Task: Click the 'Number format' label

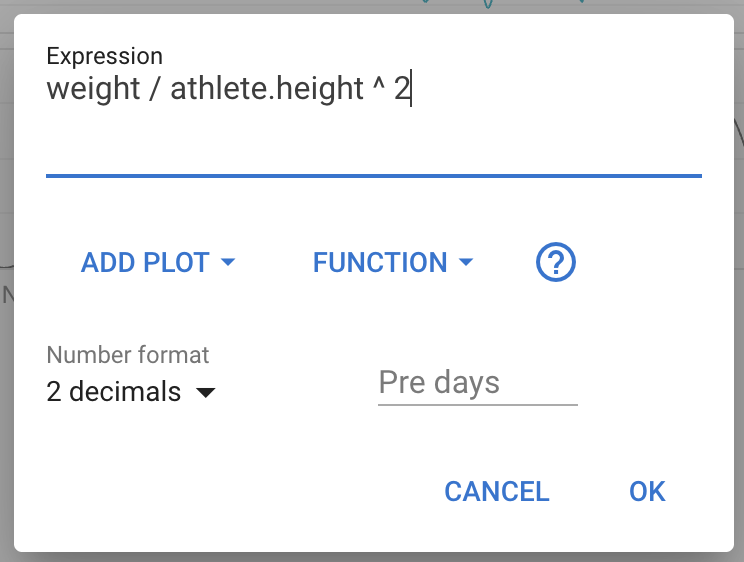Action: [x=128, y=354]
